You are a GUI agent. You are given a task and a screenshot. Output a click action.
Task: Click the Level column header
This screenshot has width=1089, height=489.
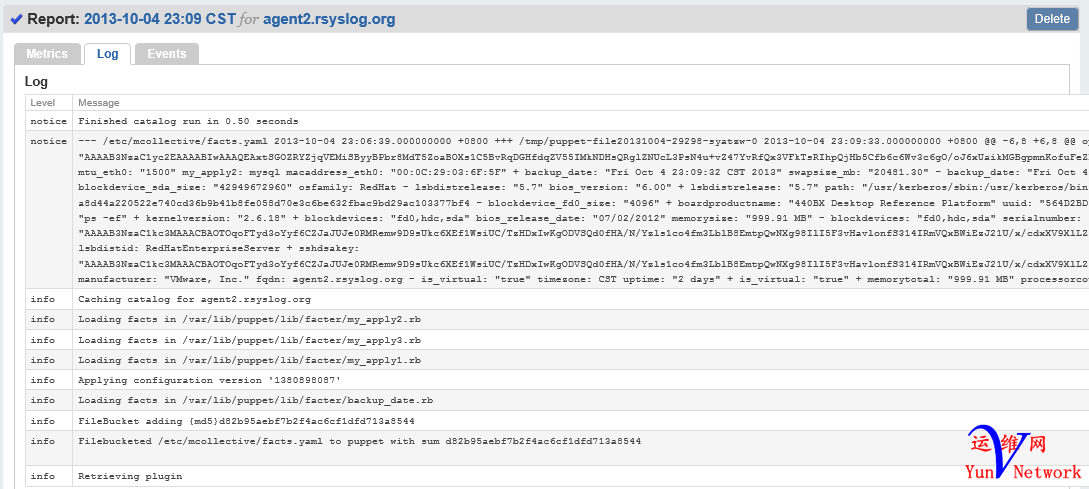click(43, 103)
